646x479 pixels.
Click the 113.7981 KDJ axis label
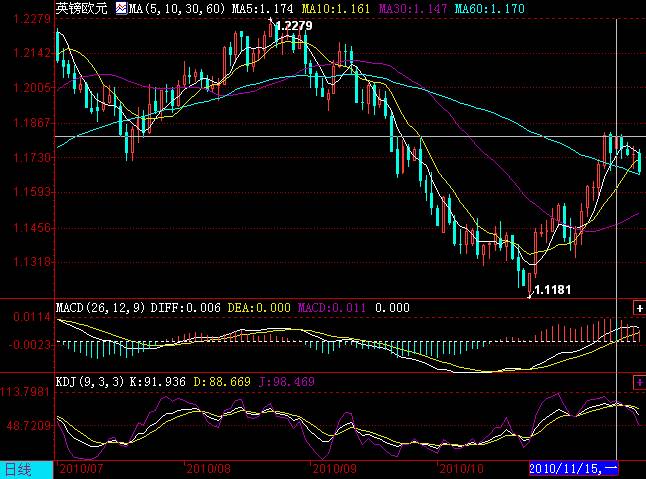pyautogui.click(x=27, y=391)
